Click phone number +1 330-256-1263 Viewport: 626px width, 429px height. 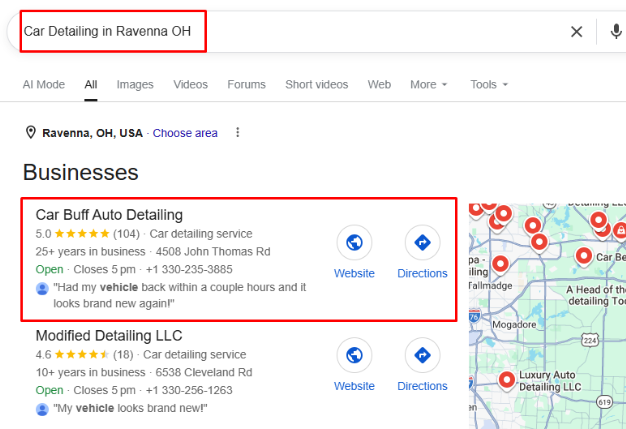189,390
